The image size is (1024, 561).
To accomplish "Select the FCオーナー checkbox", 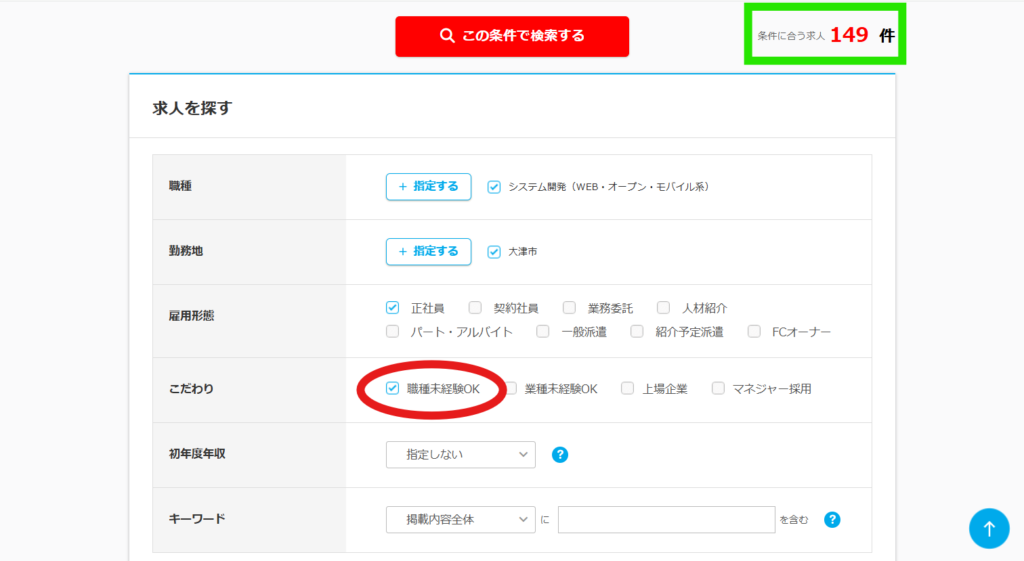I will pyautogui.click(x=752, y=332).
